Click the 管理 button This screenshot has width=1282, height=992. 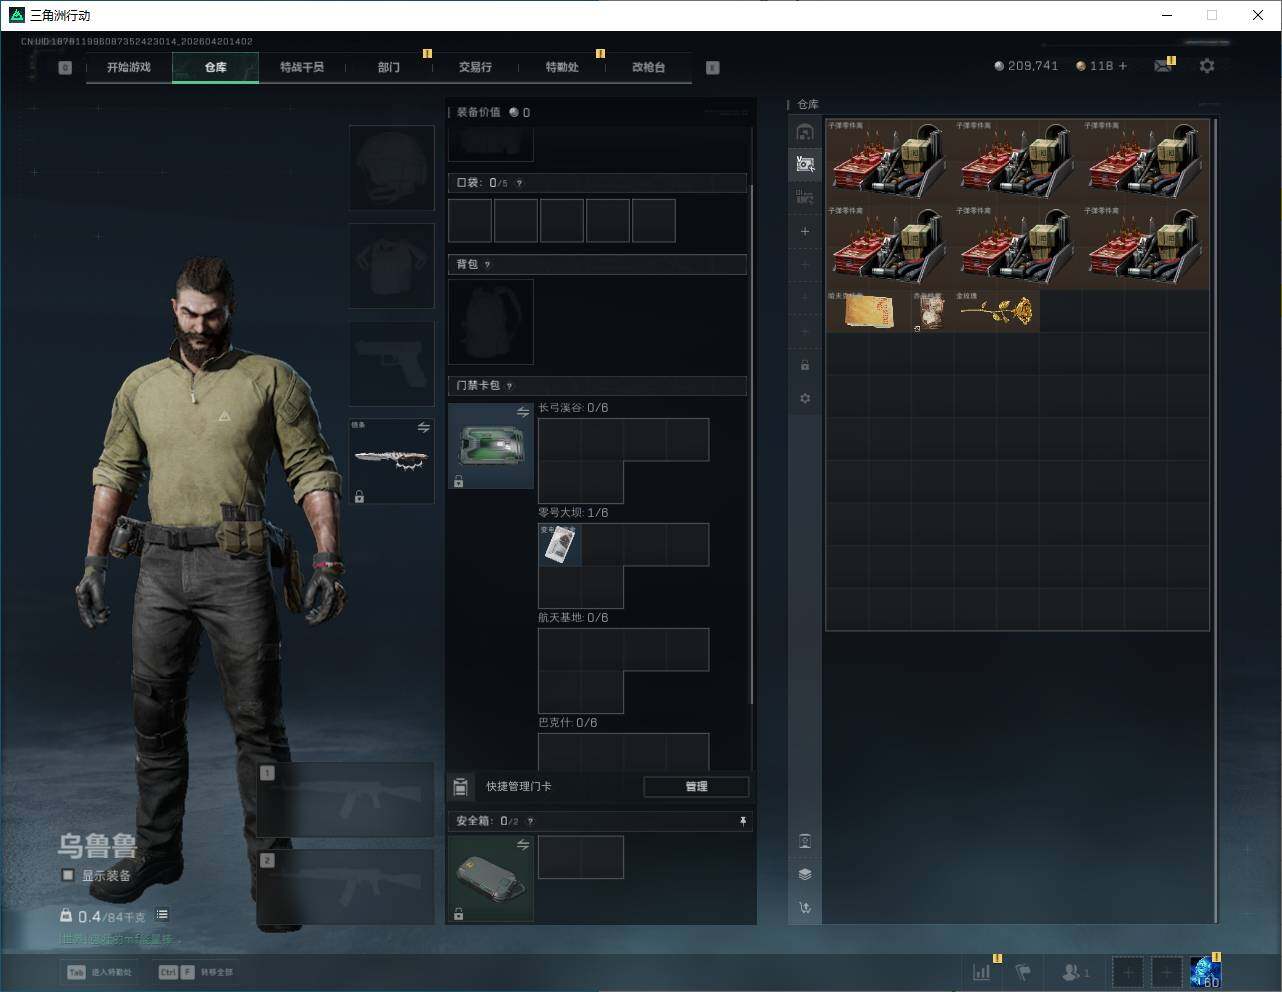[x=696, y=786]
